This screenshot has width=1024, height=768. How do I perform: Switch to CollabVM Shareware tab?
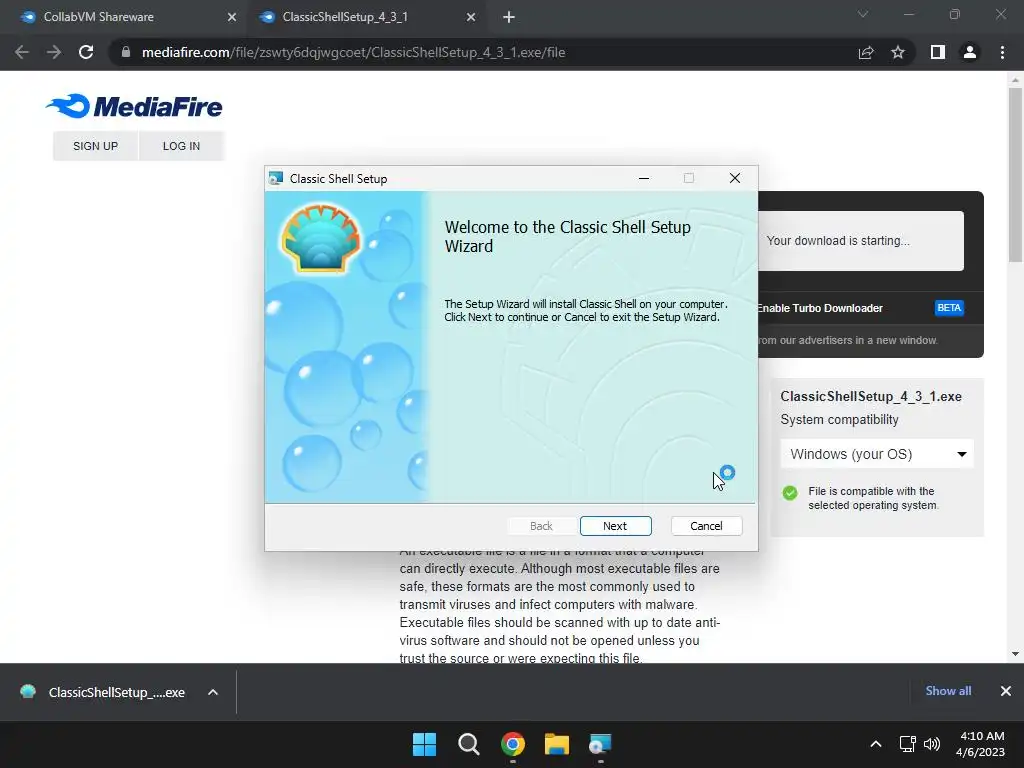[x=98, y=17]
